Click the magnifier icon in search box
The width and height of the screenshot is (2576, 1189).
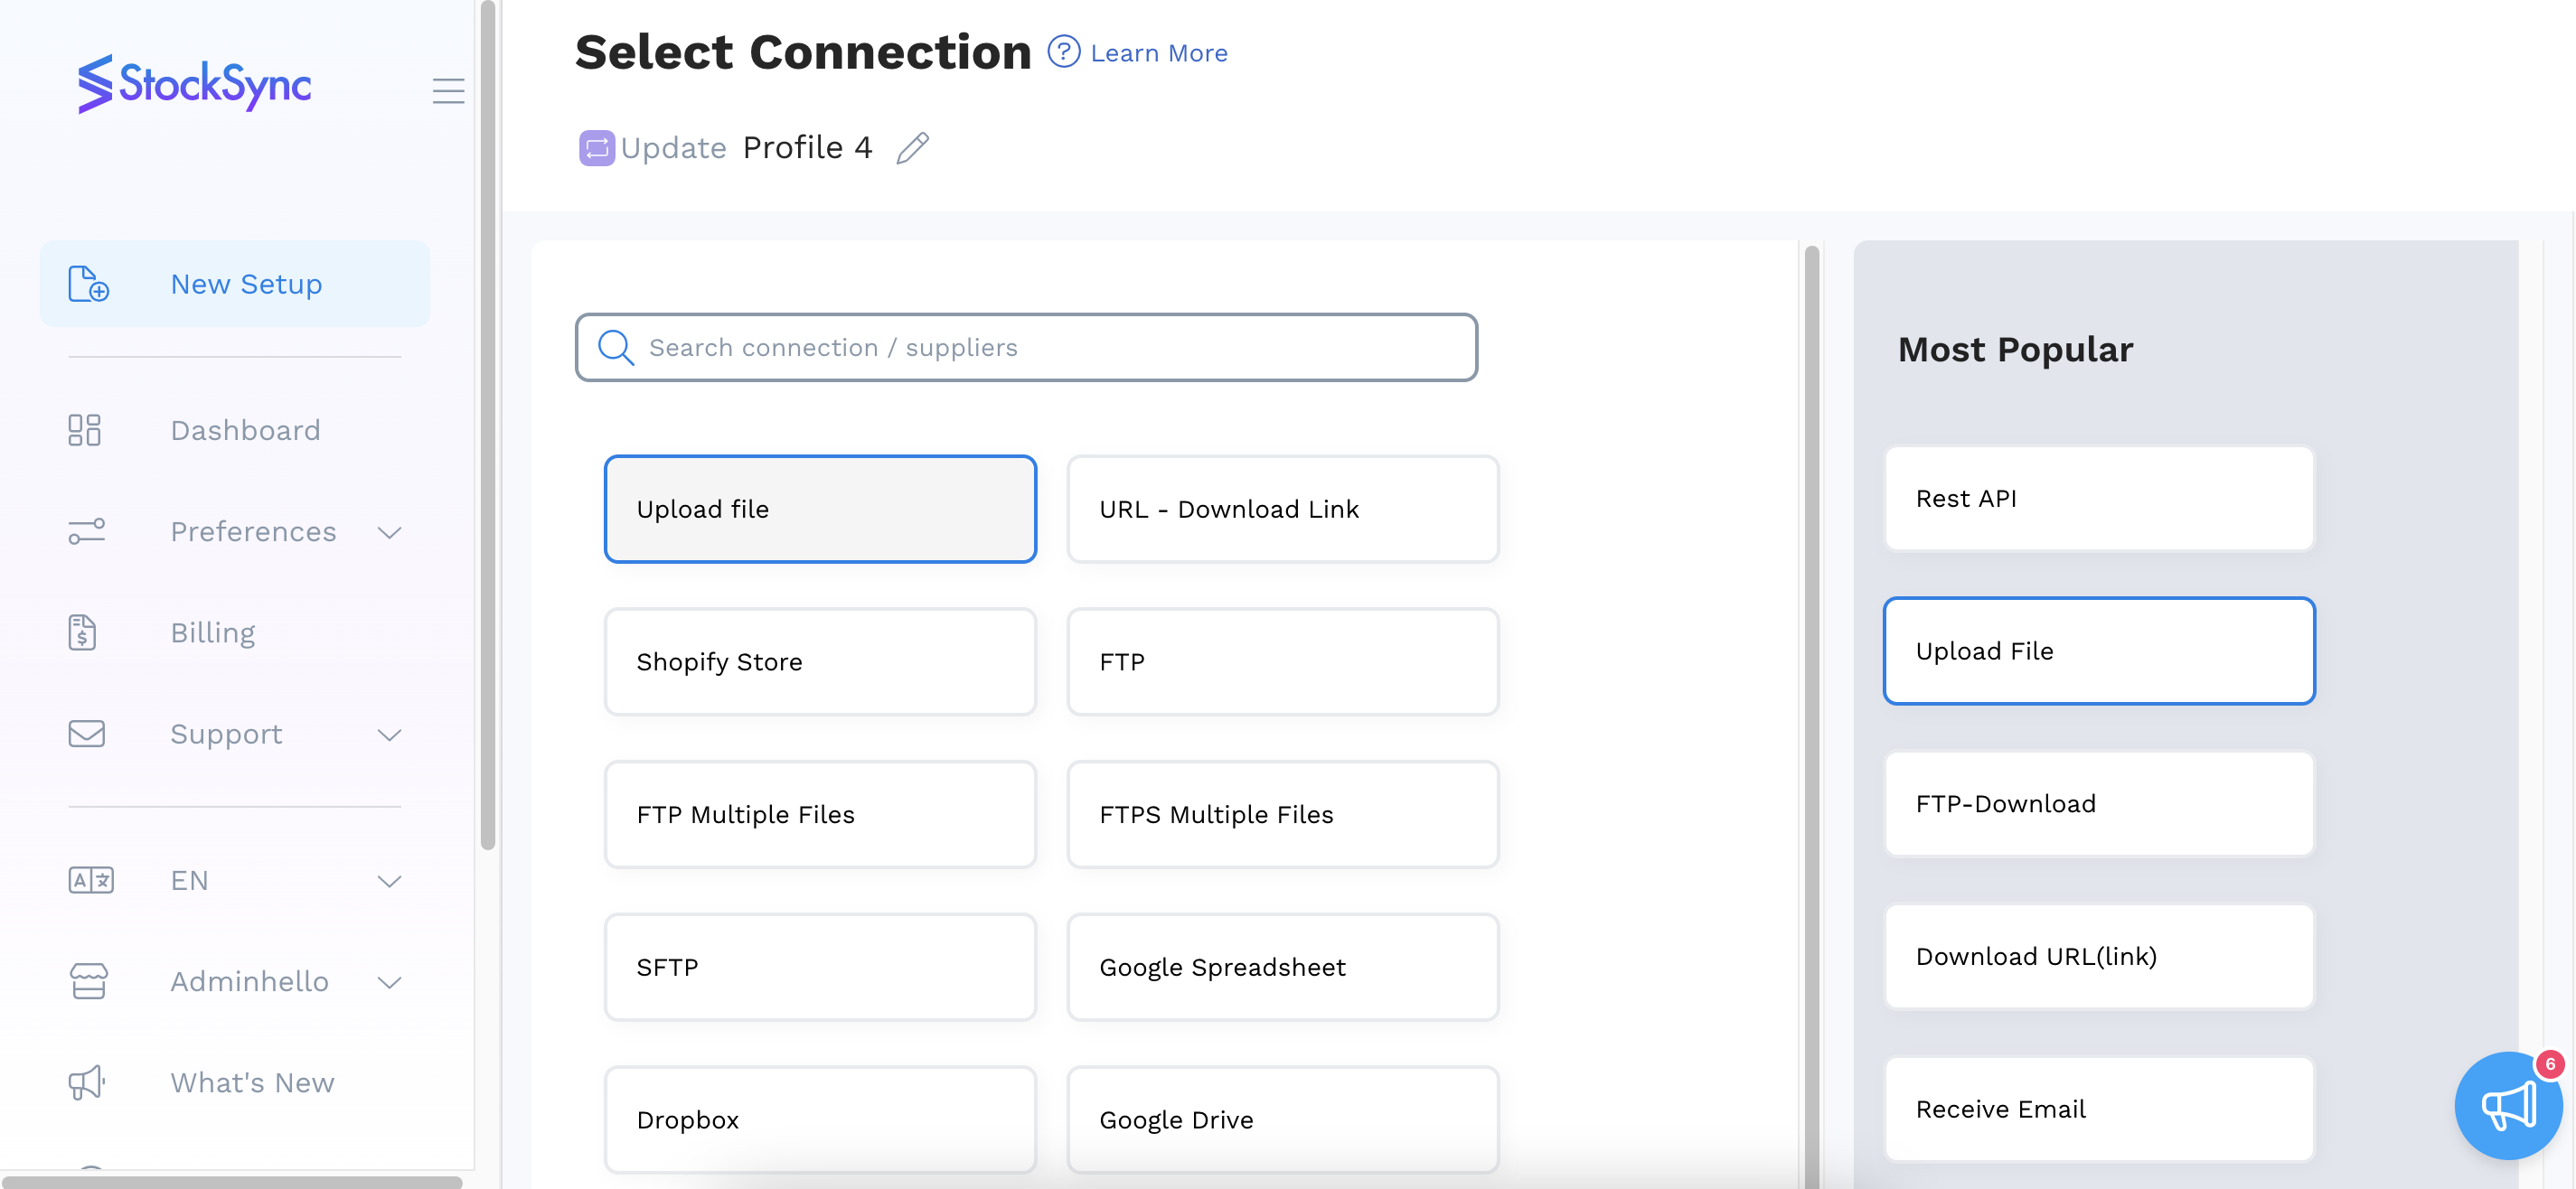pyautogui.click(x=615, y=348)
